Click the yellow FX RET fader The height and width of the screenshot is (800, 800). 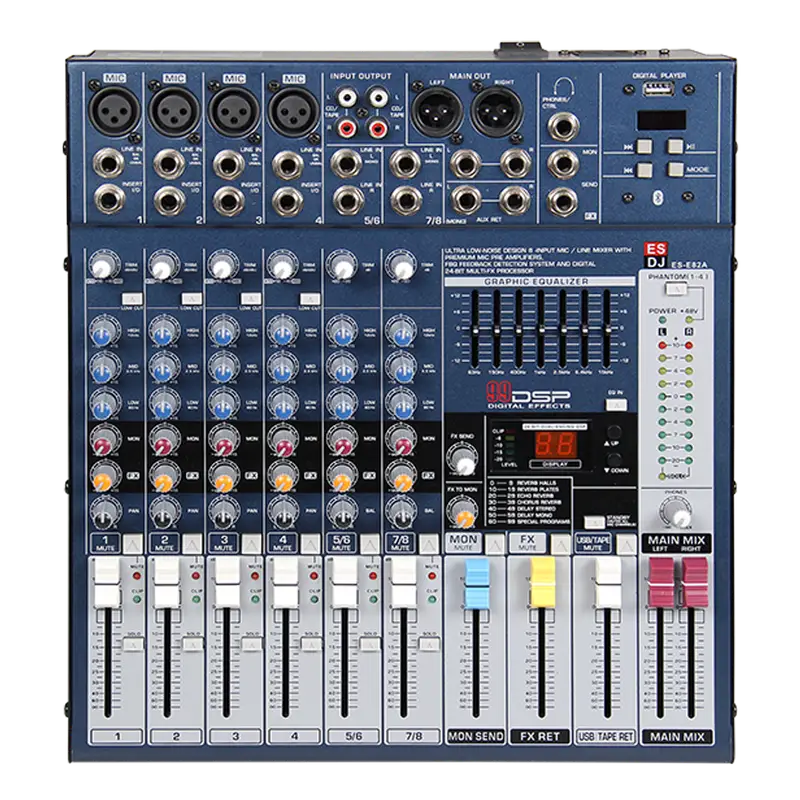(x=542, y=577)
